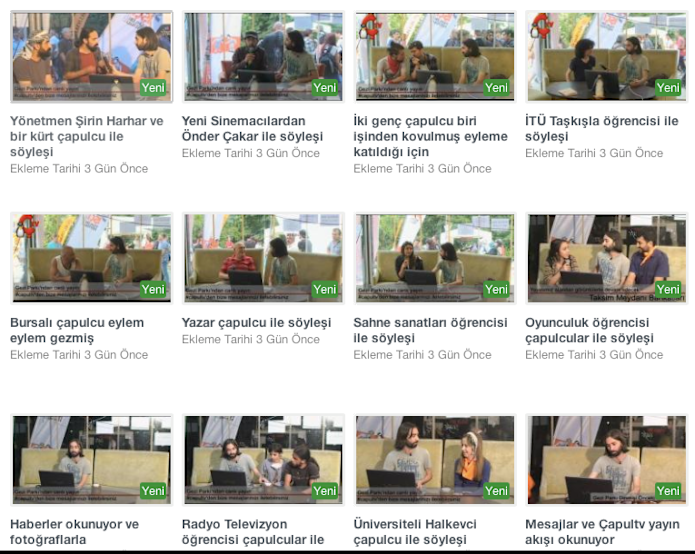
Task: Click the Yeni badge on Üniversiteli Halkevci video
Action: [496, 491]
